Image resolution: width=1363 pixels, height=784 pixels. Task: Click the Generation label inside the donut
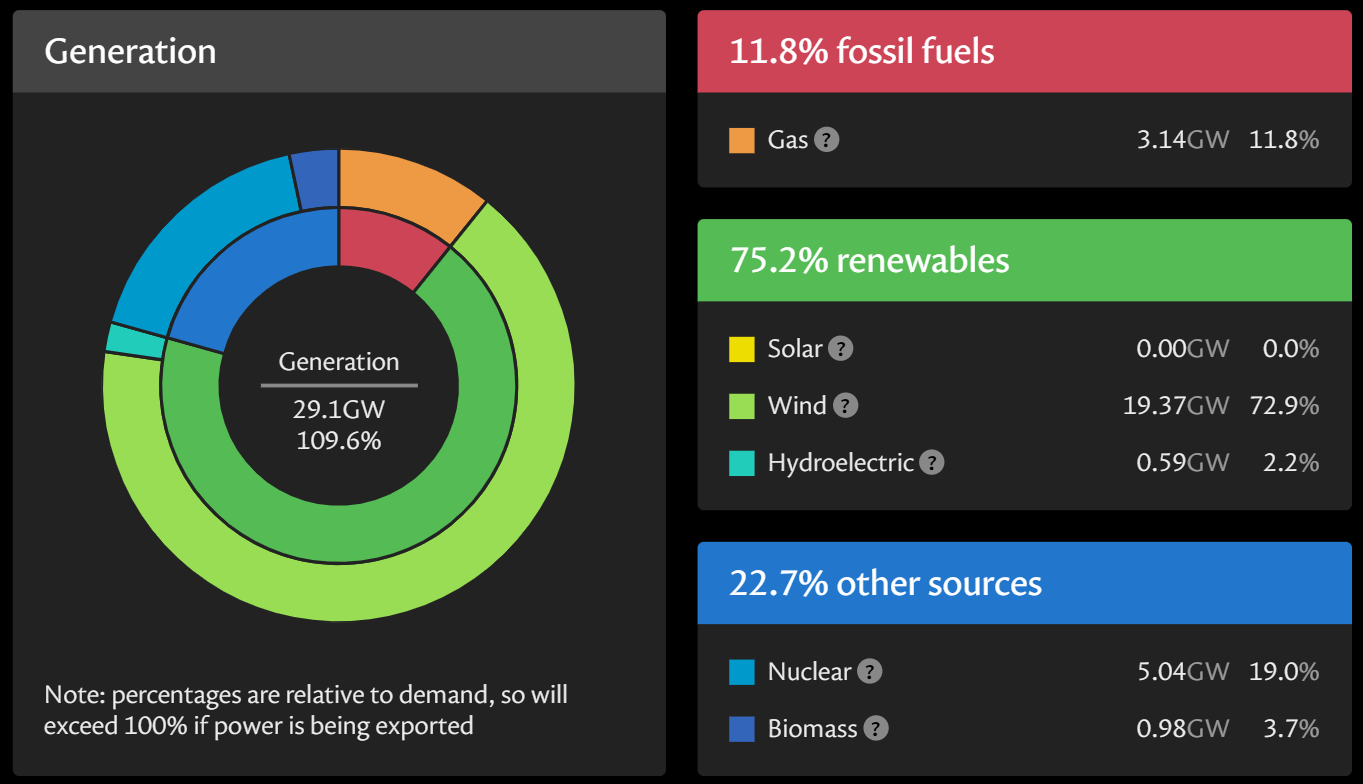coord(339,362)
